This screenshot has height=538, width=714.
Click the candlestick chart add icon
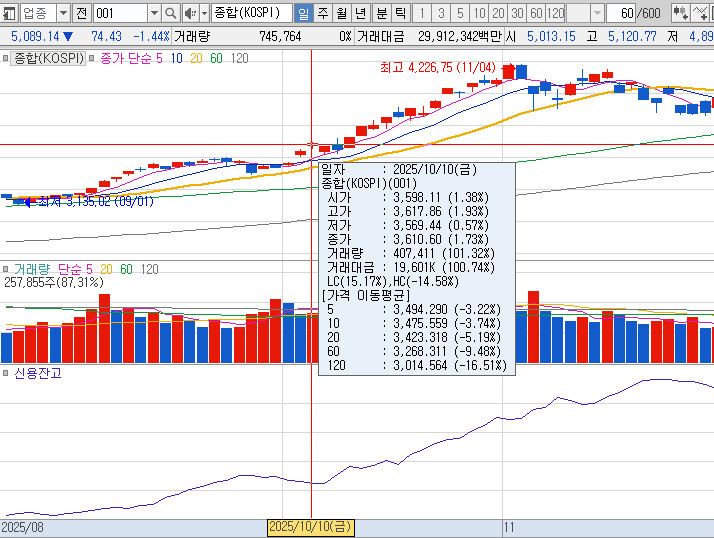coord(681,13)
